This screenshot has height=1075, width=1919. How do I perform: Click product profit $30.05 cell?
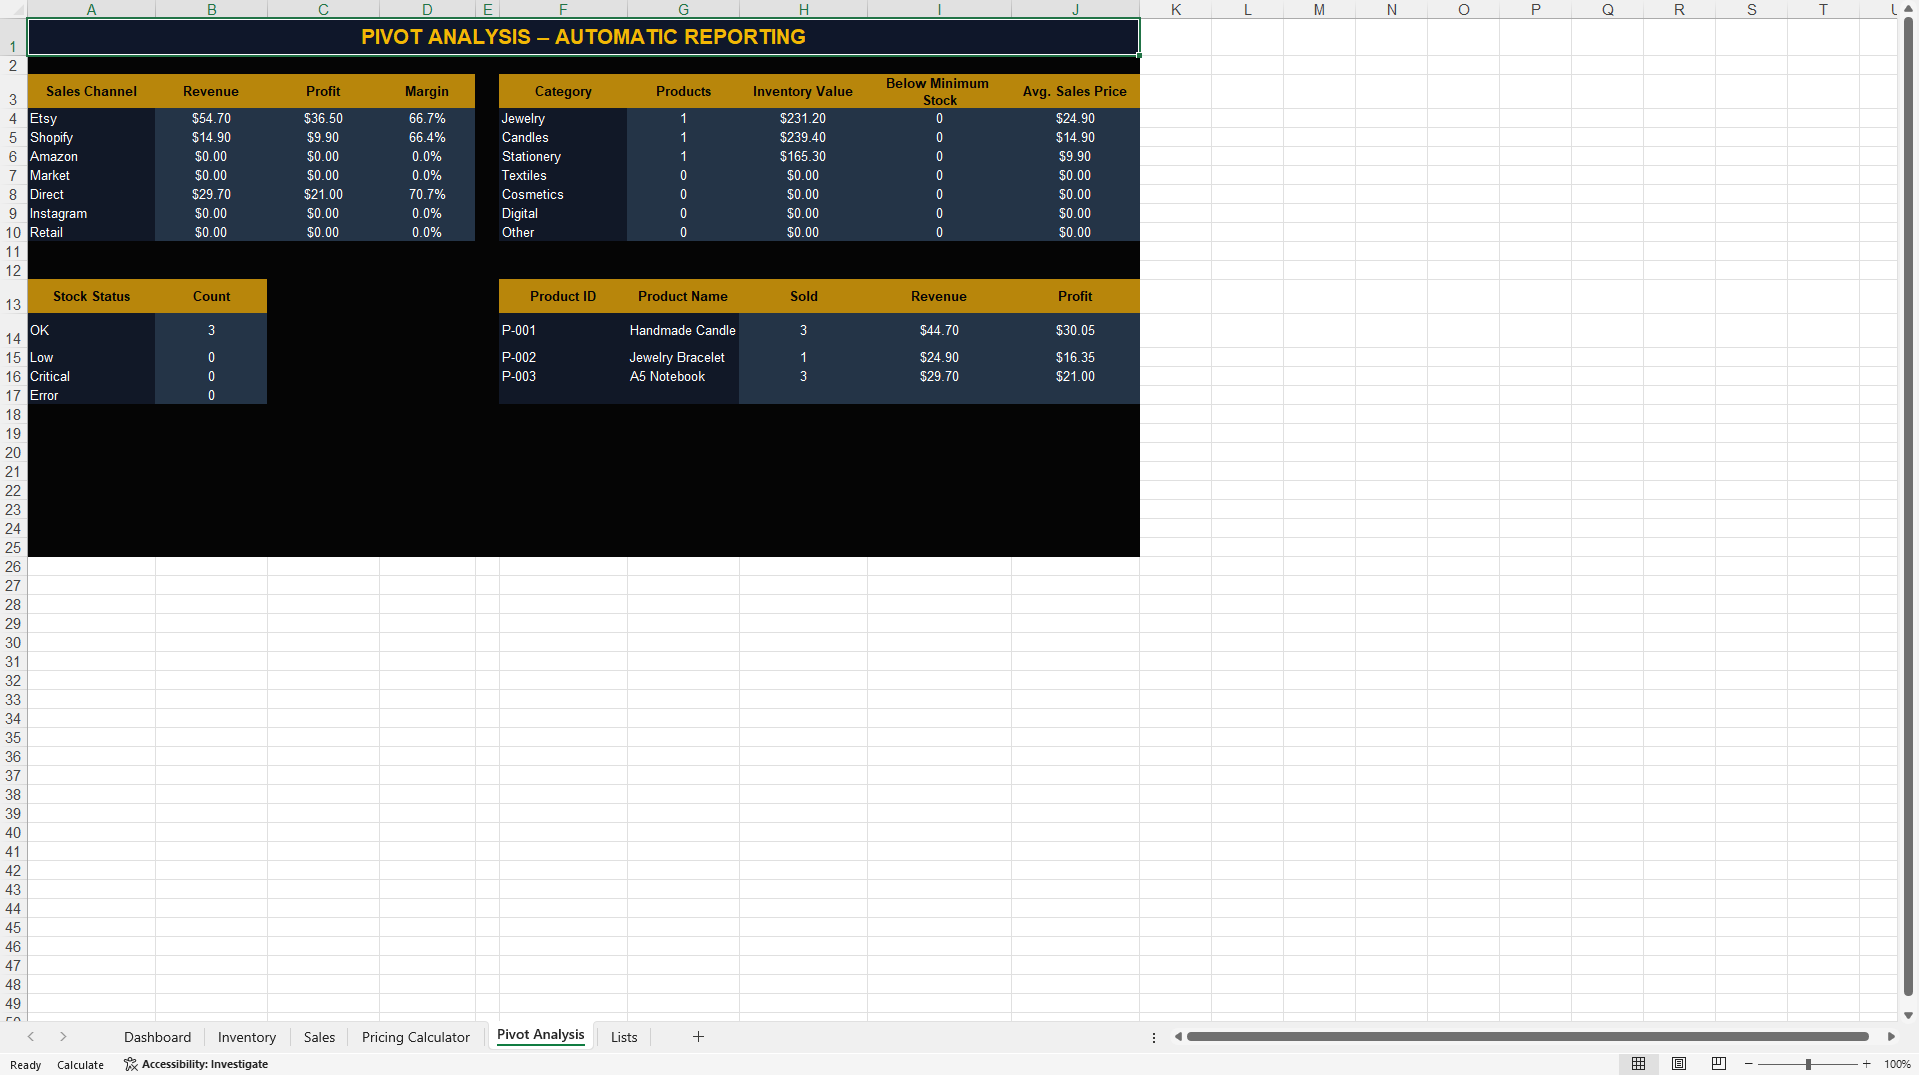click(1075, 330)
